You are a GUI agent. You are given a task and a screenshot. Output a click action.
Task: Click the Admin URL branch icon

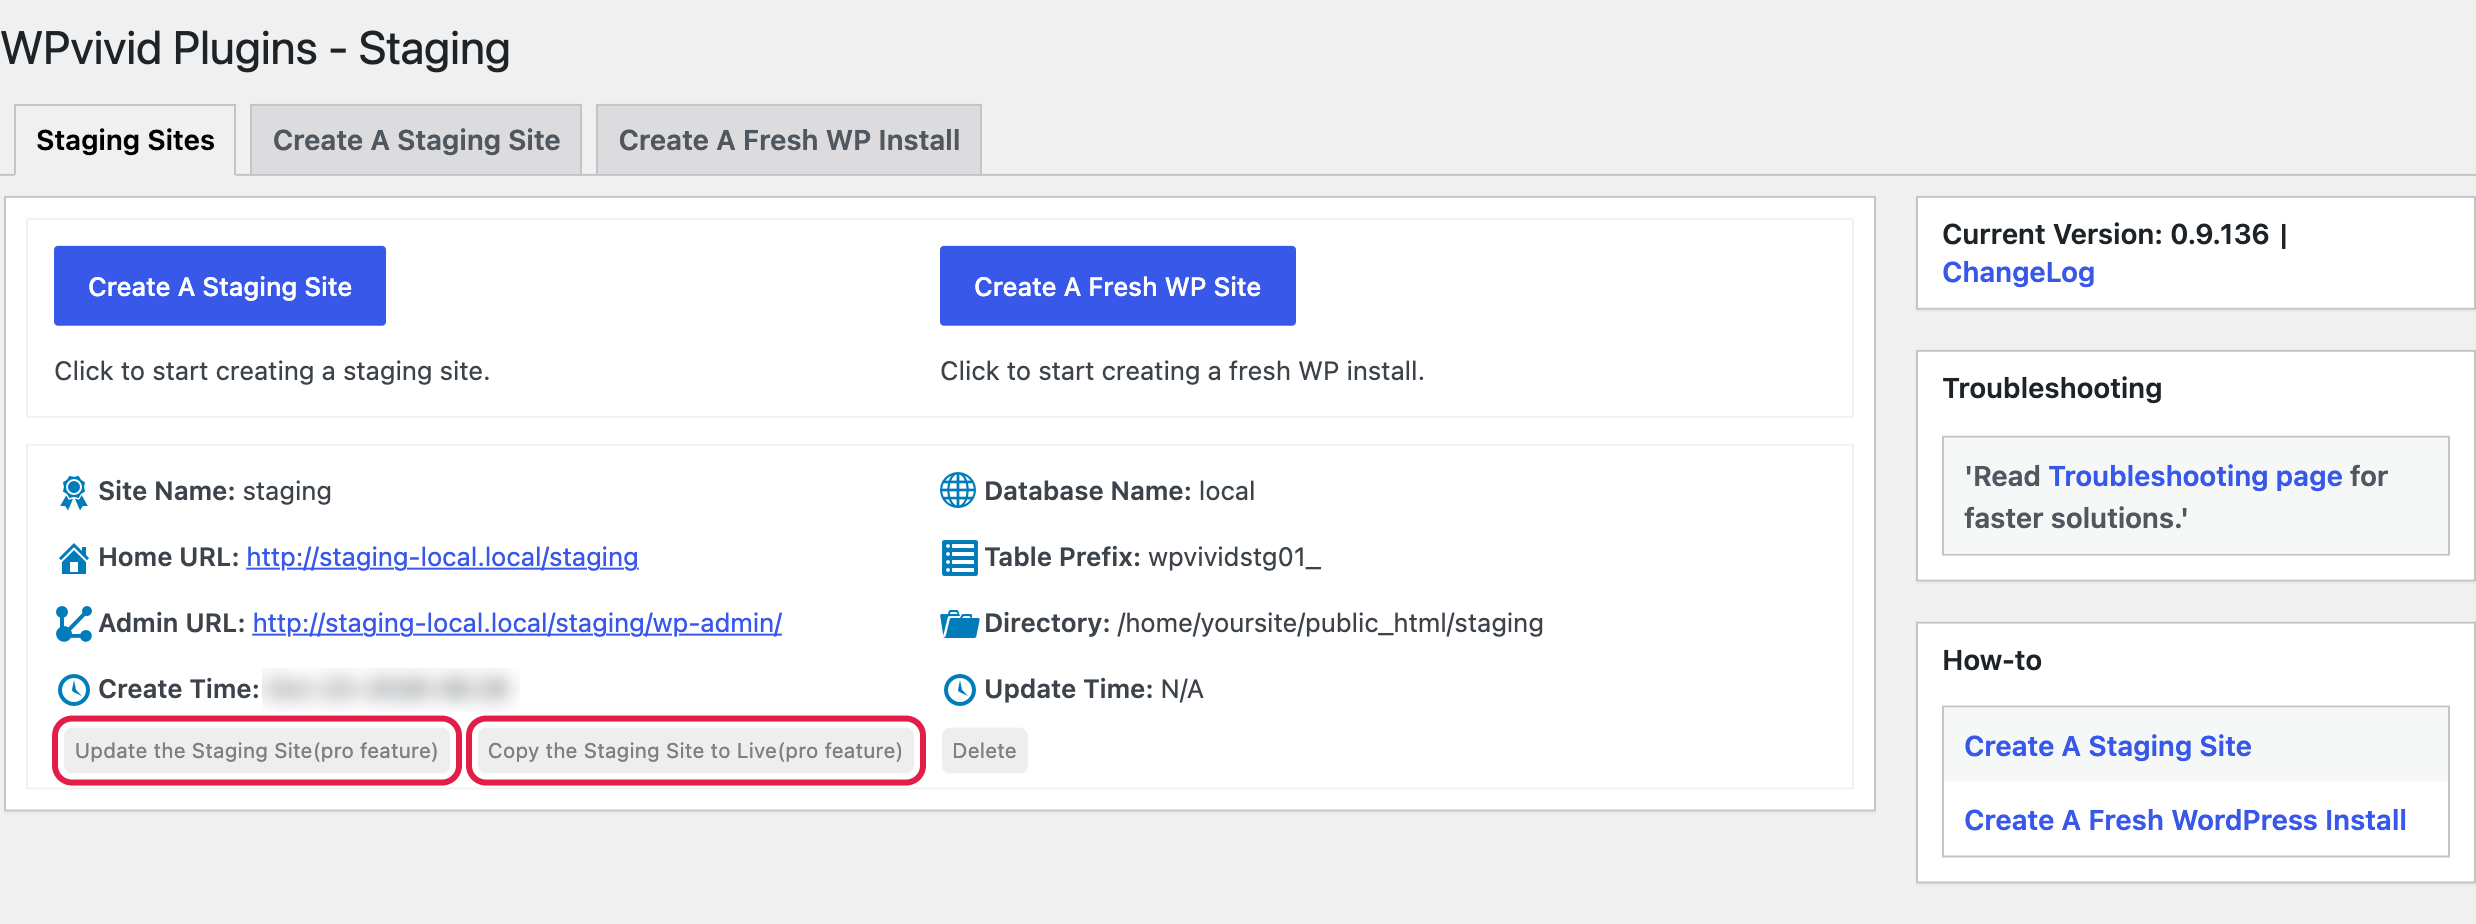click(x=74, y=624)
